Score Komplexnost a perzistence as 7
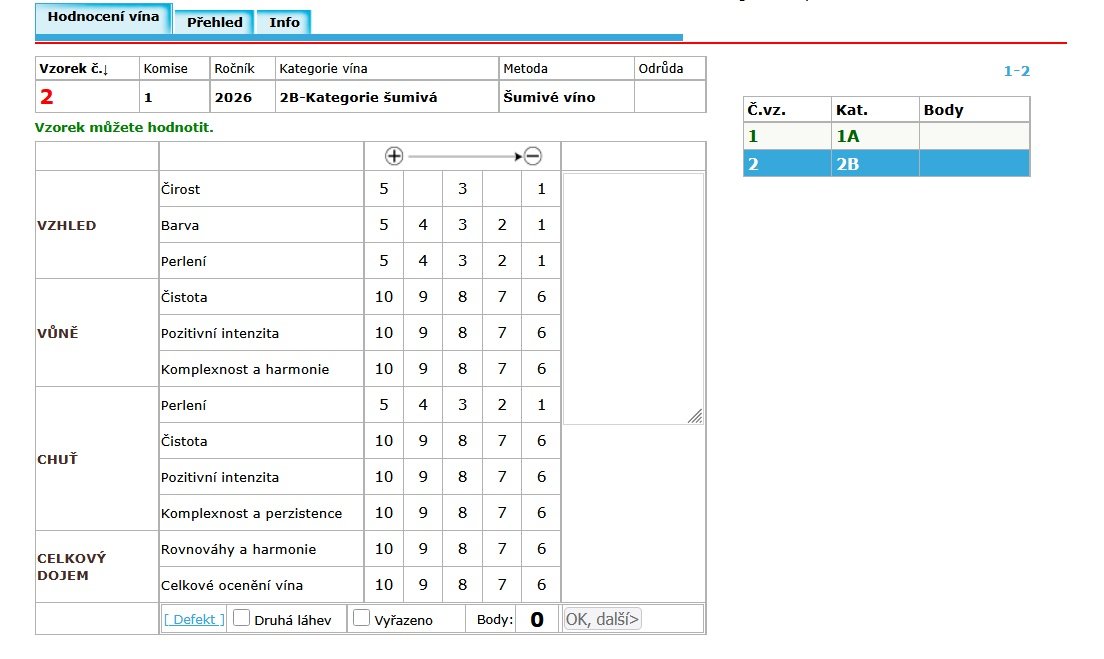Screen dimensions: 1104x659 click(502, 513)
